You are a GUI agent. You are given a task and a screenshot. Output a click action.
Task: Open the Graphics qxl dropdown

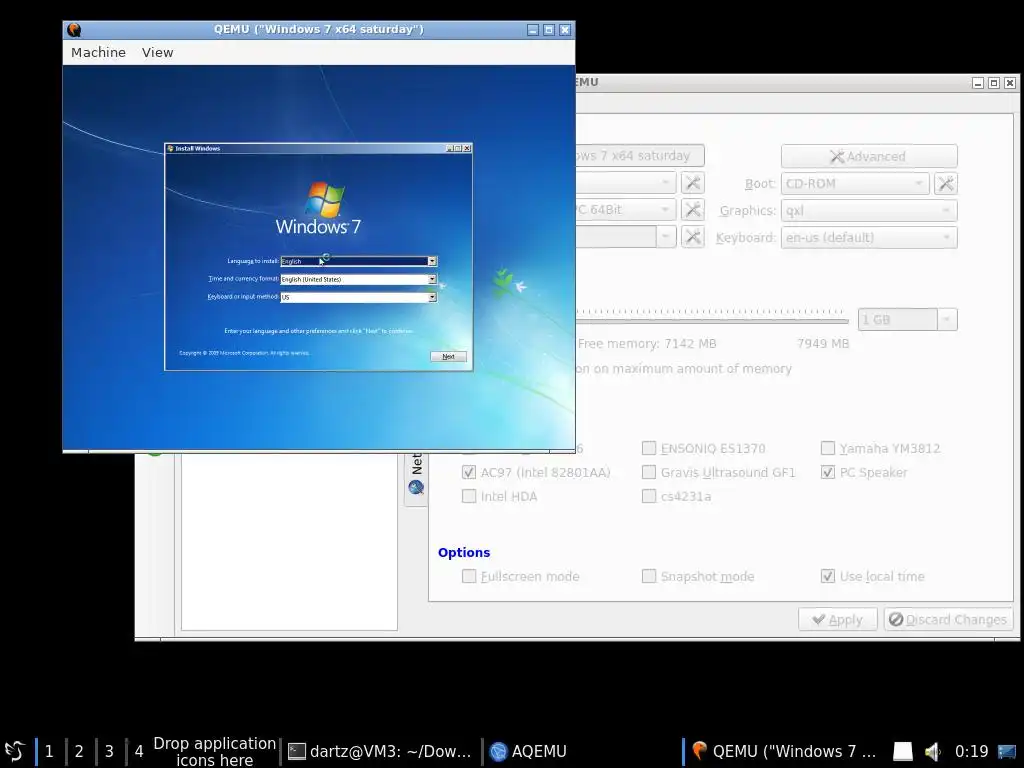[869, 210]
